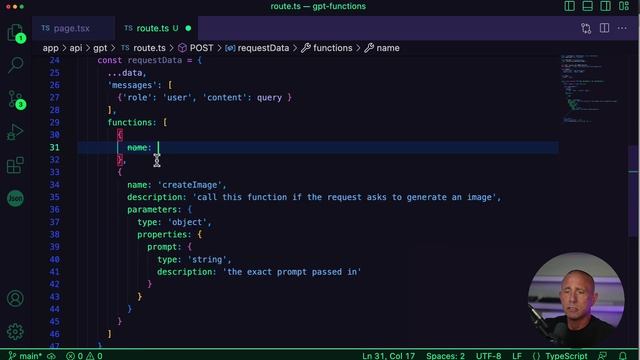Click 'UTF-8' encoding in status bar
This screenshot has width=640, height=360.
click(488, 356)
